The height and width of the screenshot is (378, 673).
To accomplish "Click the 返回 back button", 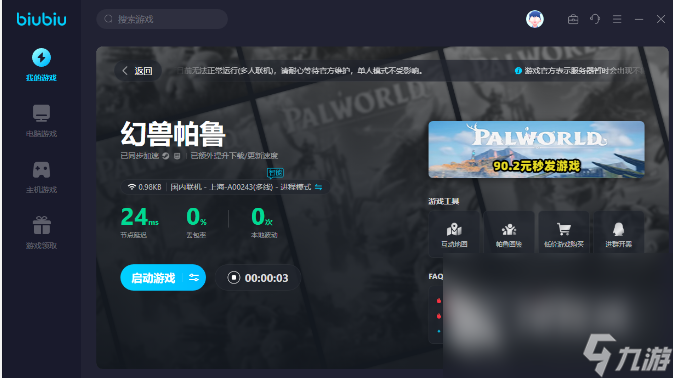I will [x=138, y=71].
